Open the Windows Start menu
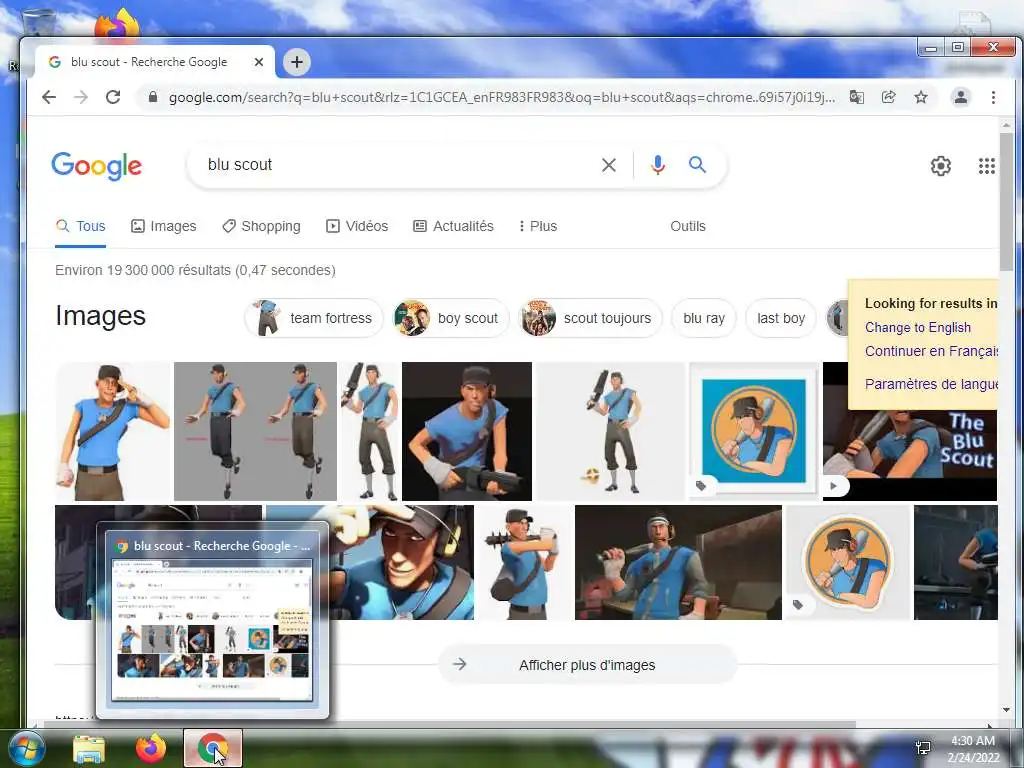The width and height of the screenshot is (1024, 768). (26, 749)
